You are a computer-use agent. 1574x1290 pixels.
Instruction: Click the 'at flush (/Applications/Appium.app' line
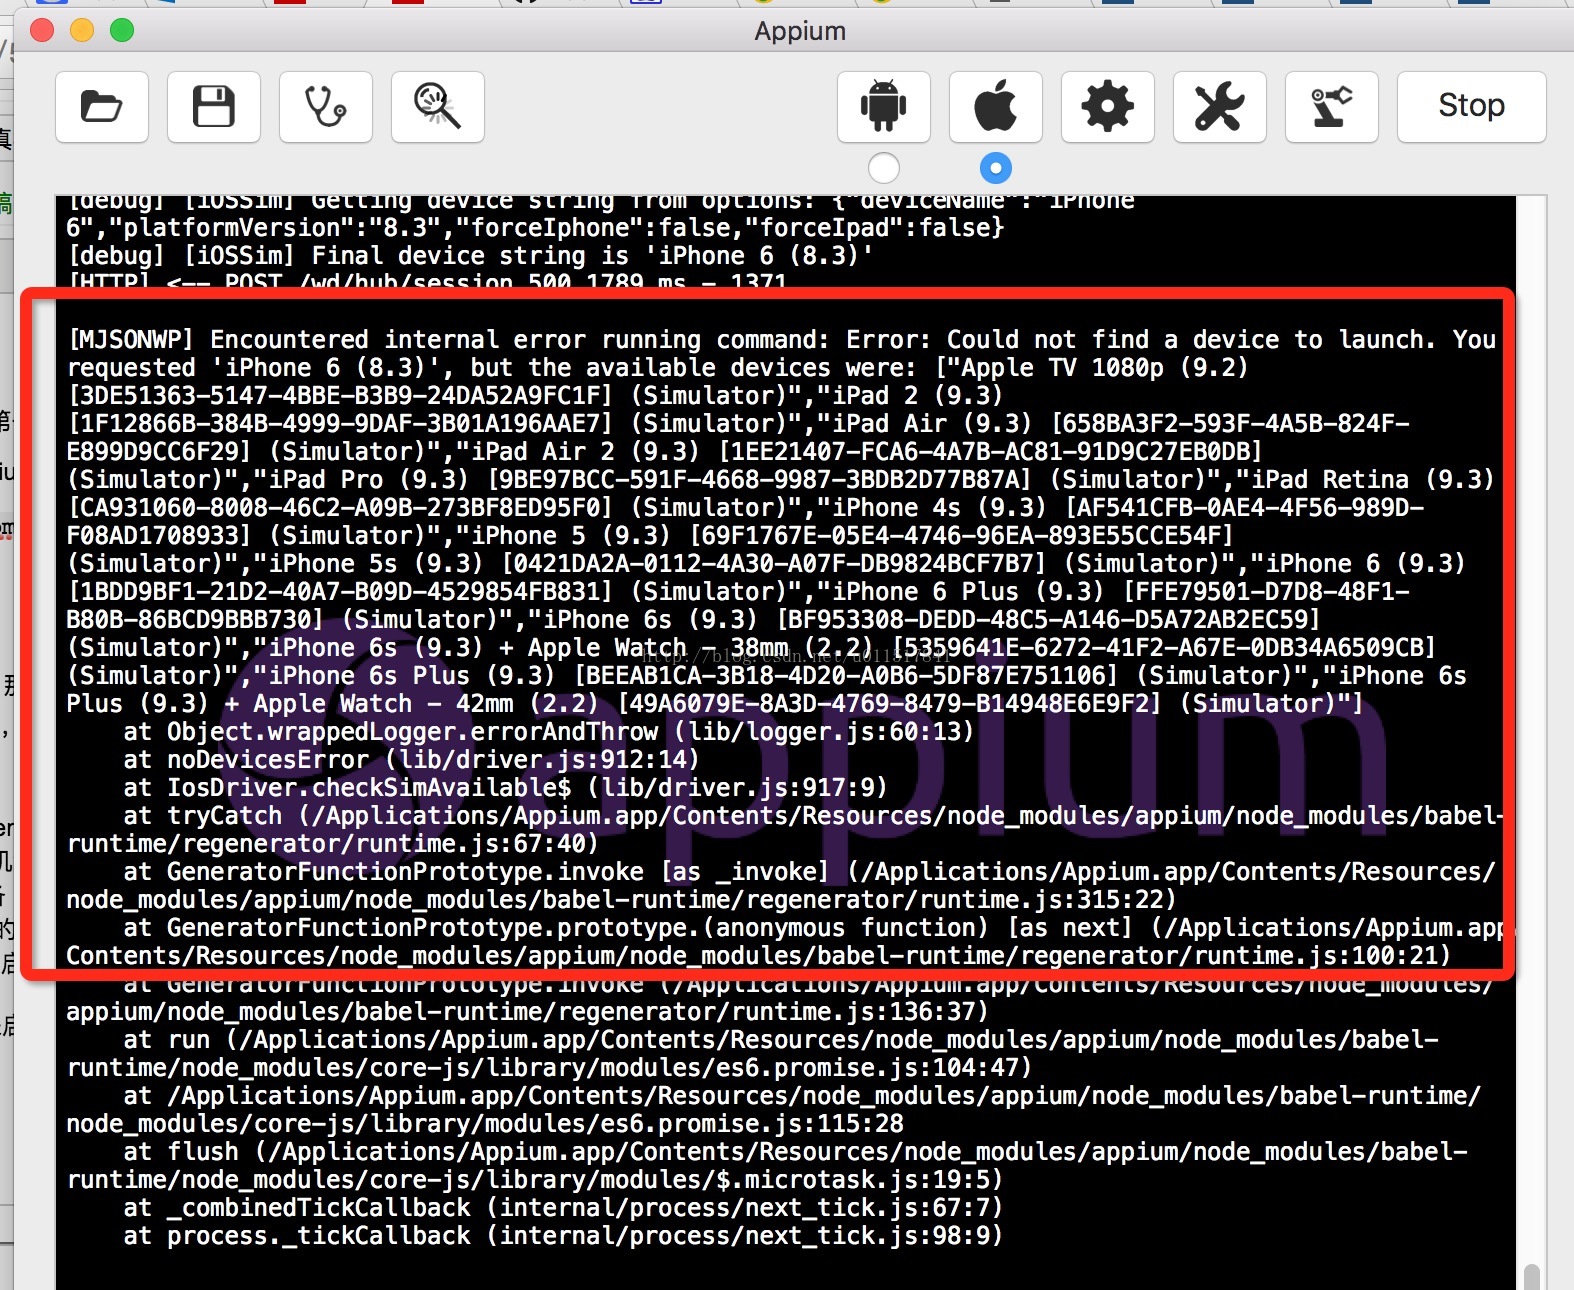(795, 1152)
